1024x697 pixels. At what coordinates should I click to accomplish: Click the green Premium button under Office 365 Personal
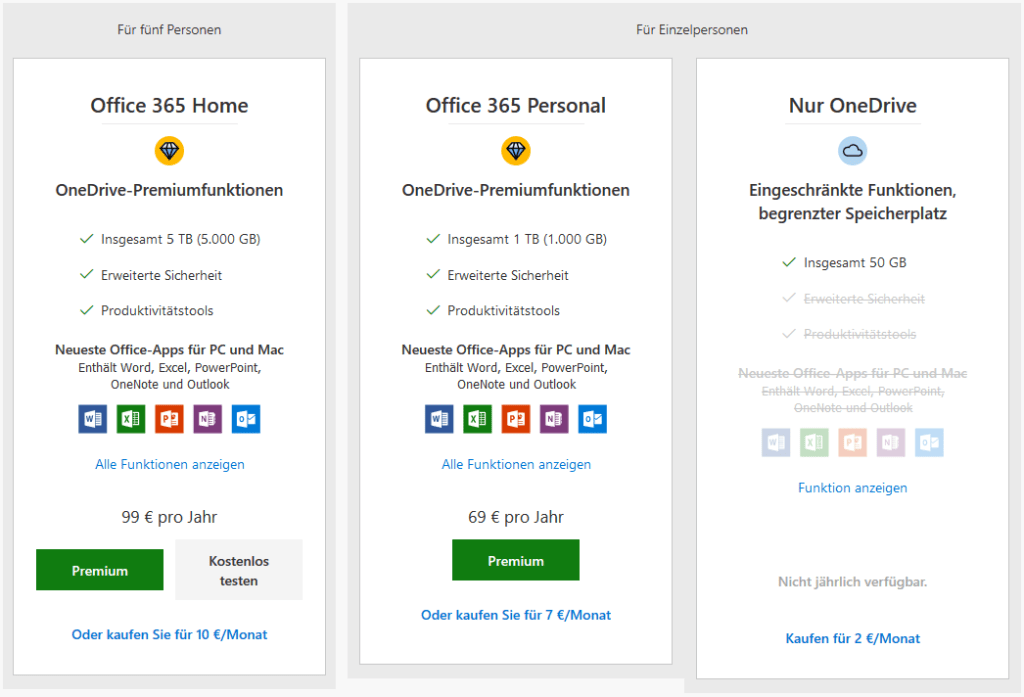515,560
